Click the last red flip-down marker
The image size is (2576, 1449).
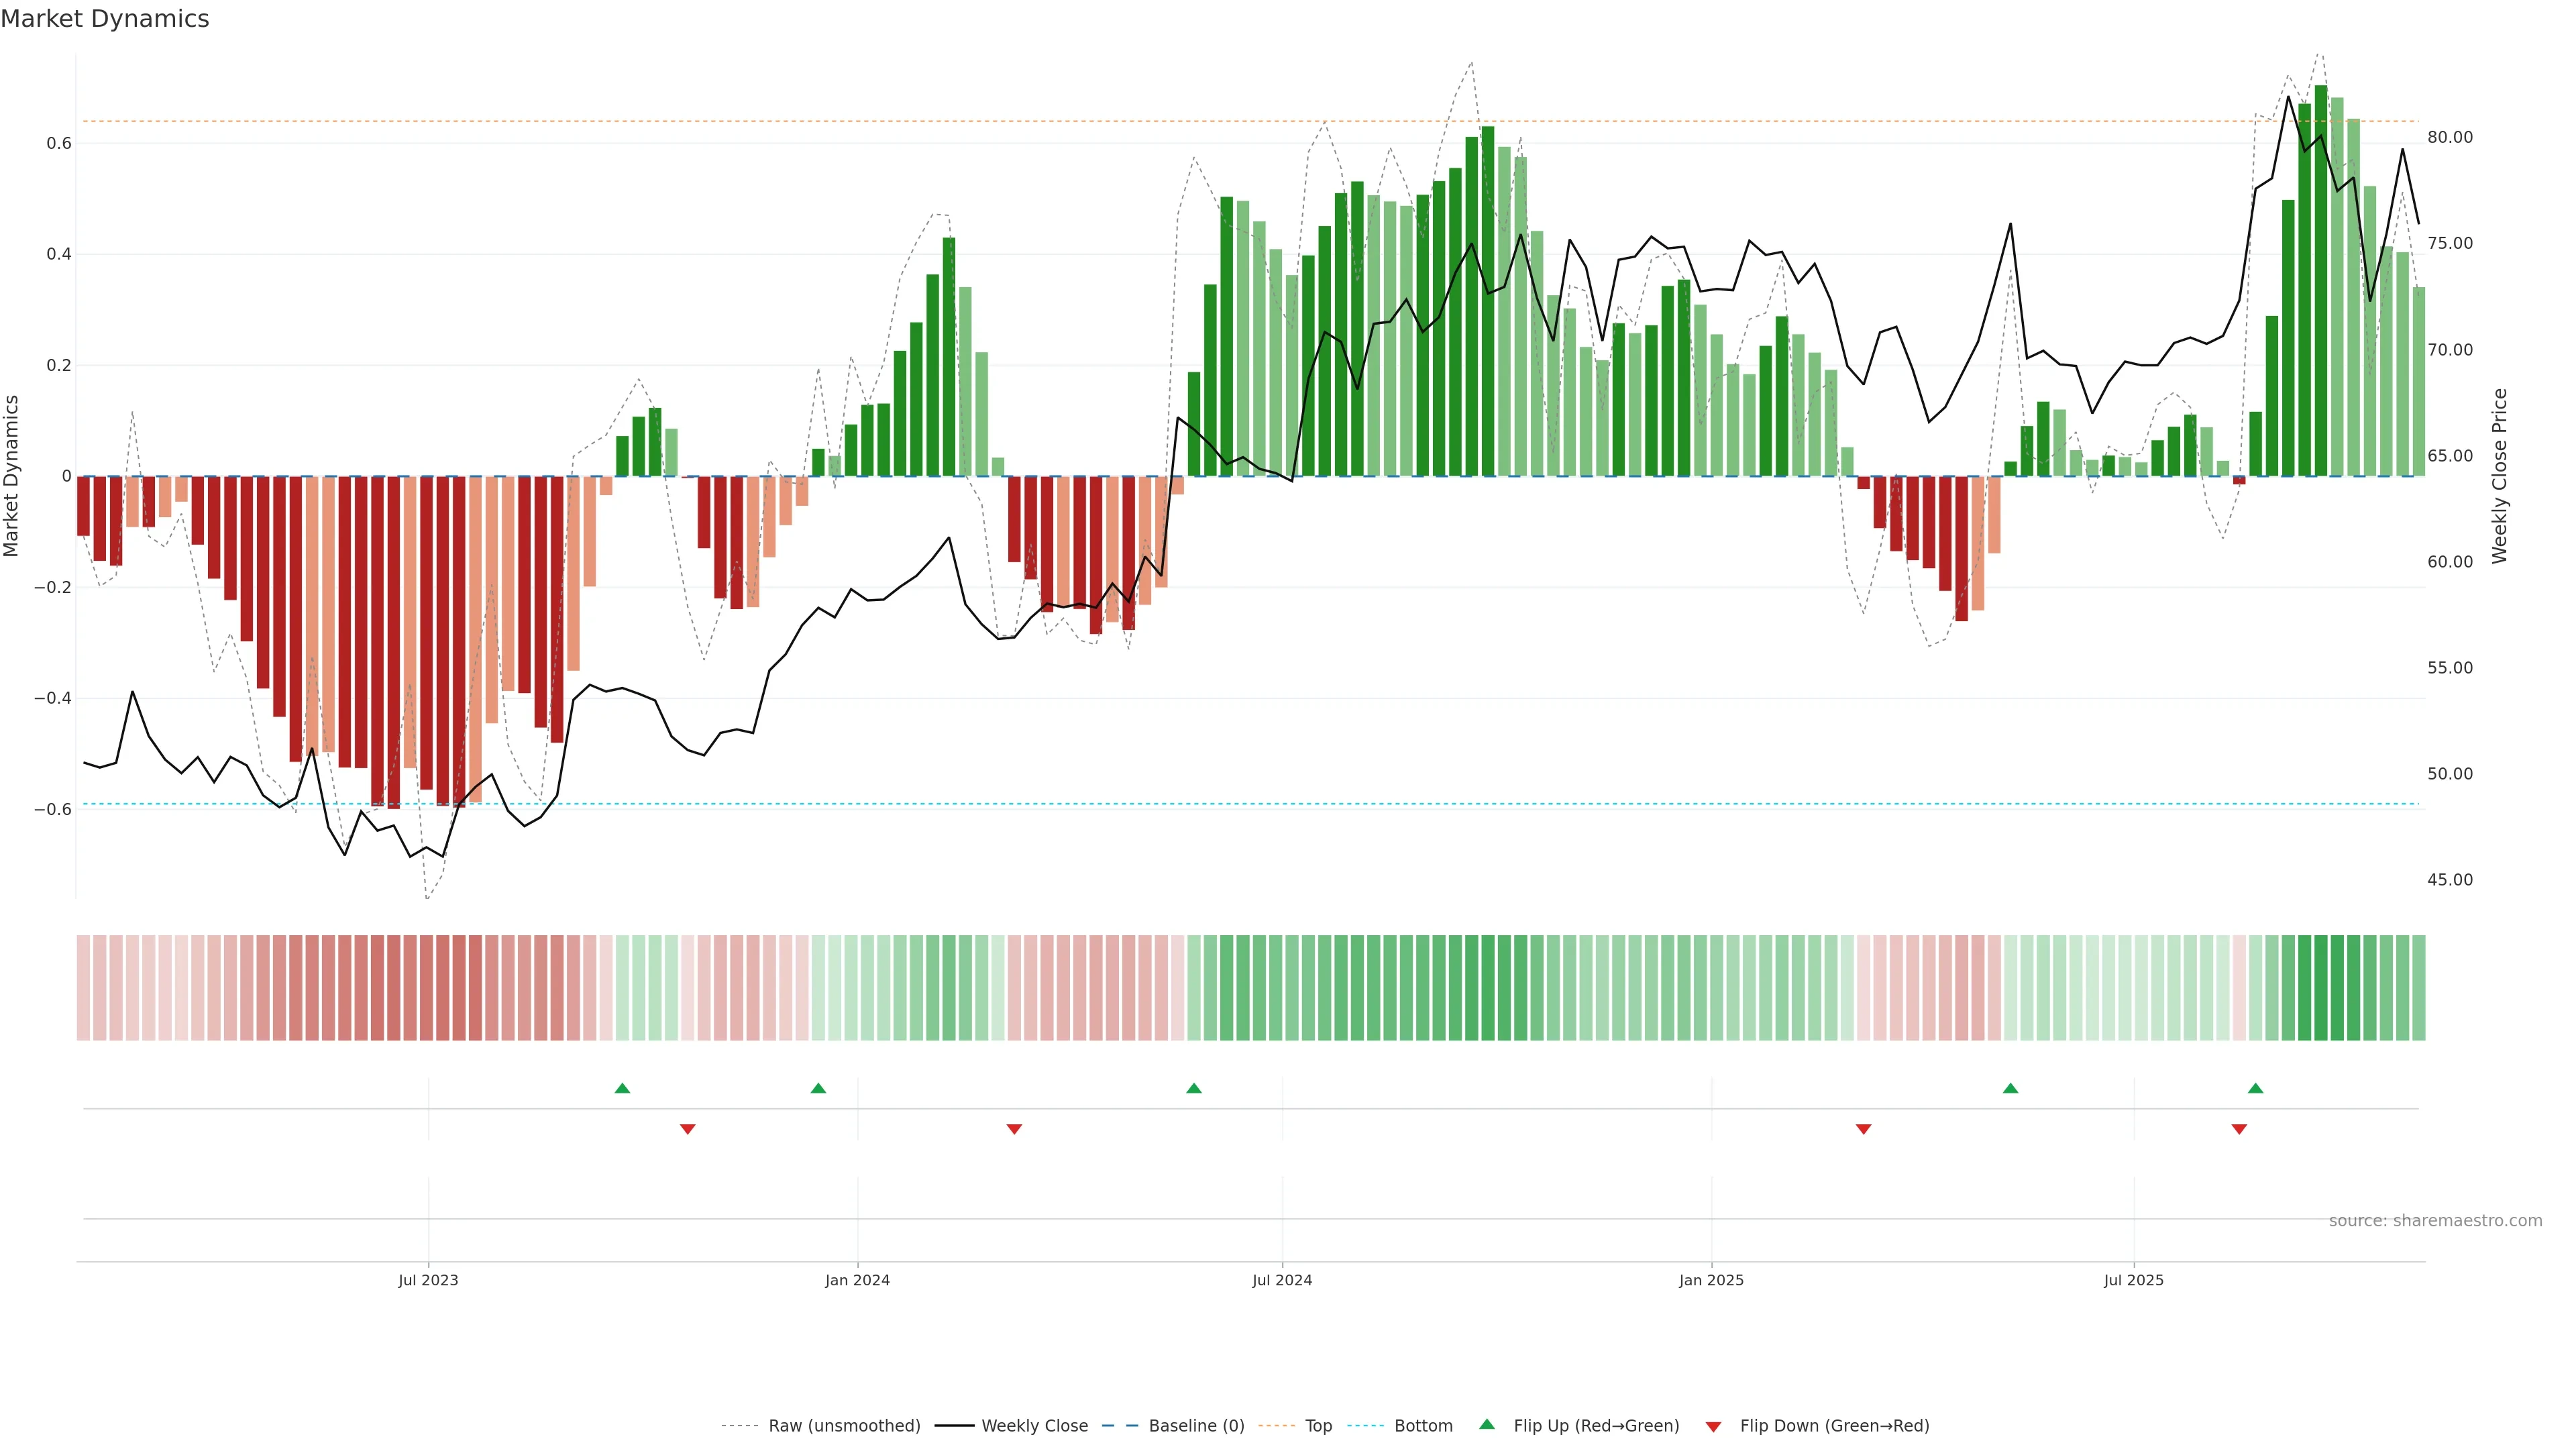[x=2239, y=1129]
